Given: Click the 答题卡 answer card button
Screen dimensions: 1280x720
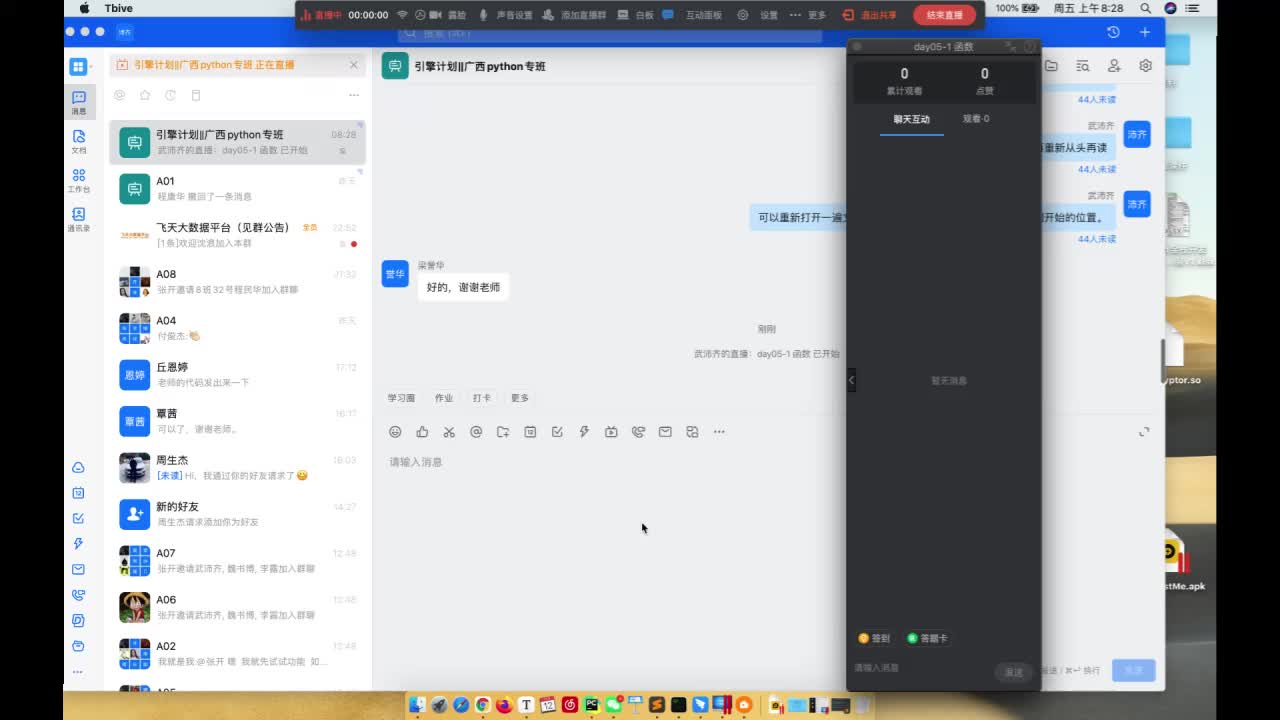Looking at the screenshot, I should click(927, 638).
